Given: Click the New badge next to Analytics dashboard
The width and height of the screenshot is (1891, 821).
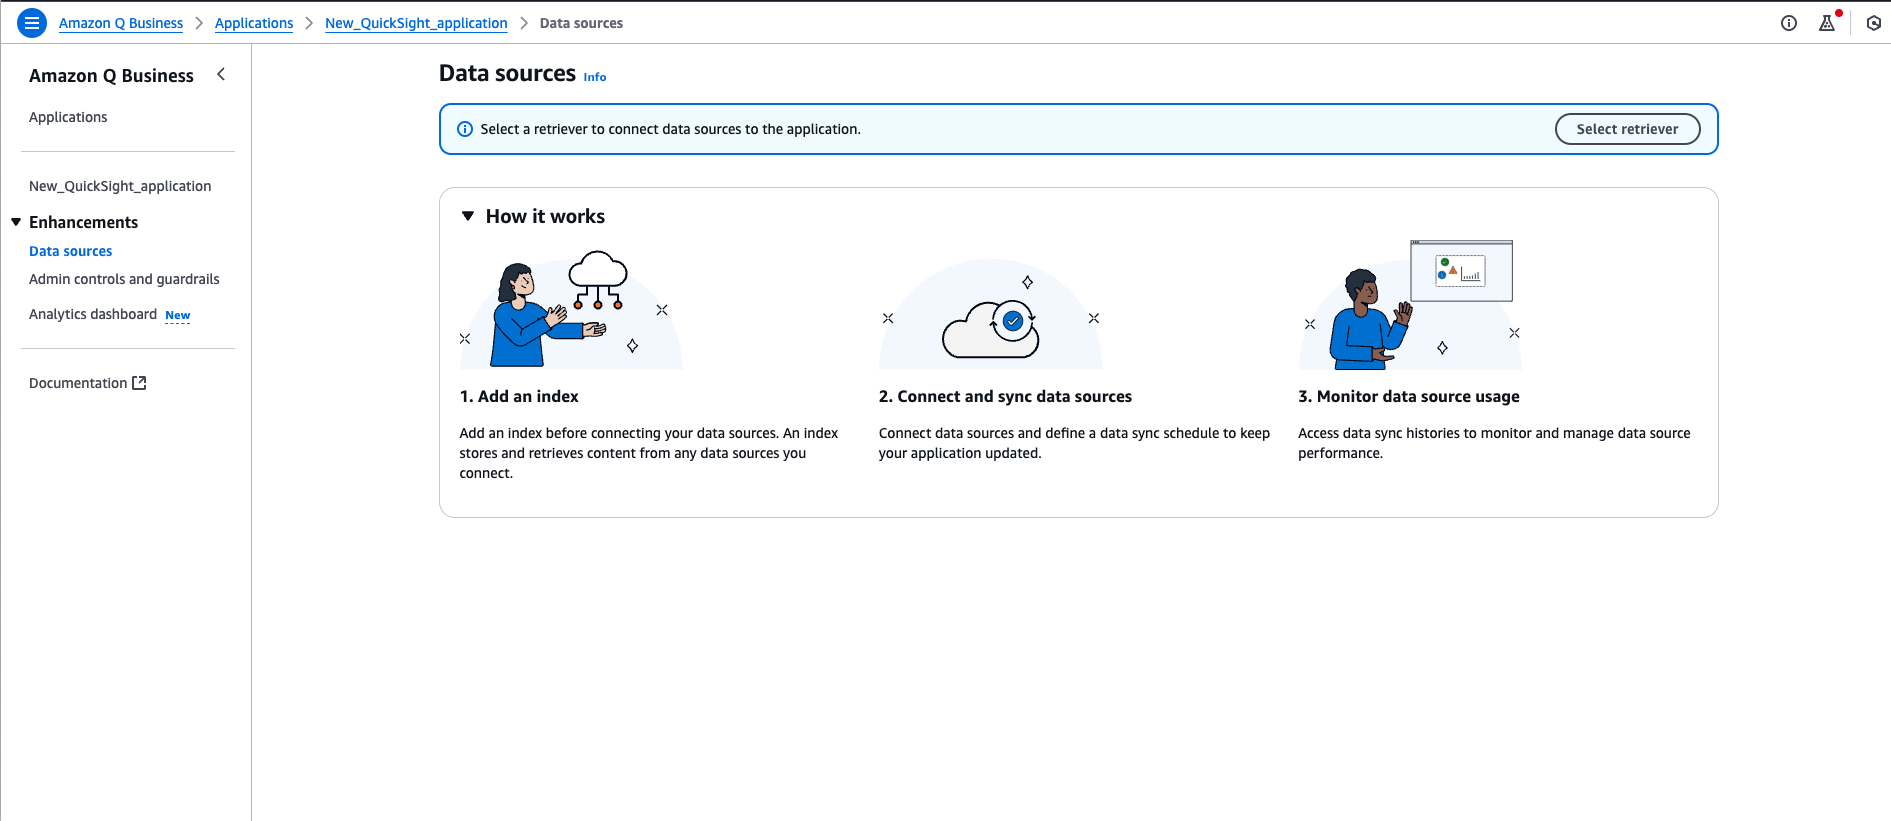Looking at the screenshot, I should point(178,315).
